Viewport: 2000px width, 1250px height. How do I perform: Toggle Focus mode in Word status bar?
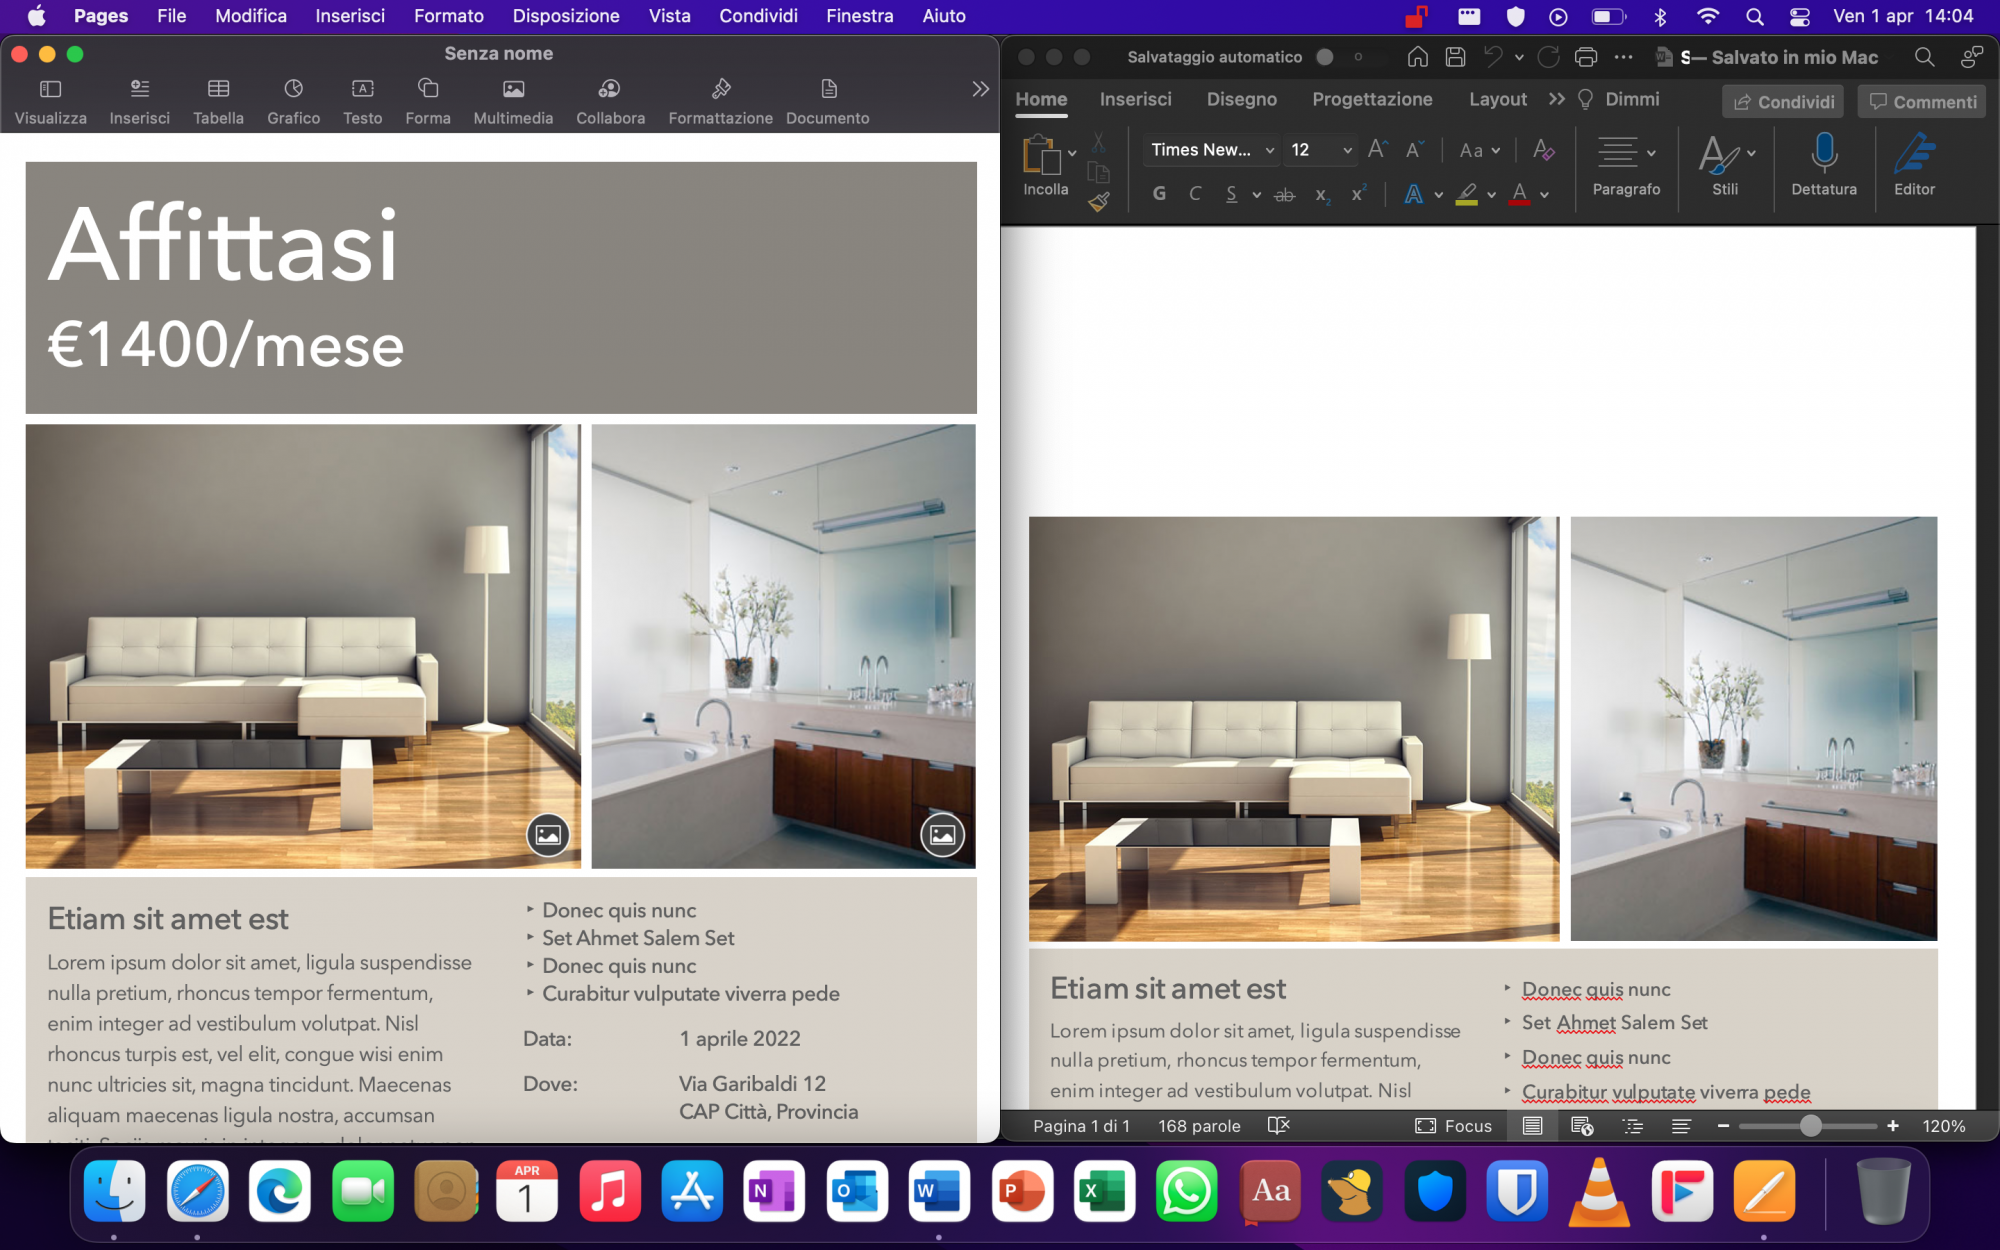[1453, 1126]
